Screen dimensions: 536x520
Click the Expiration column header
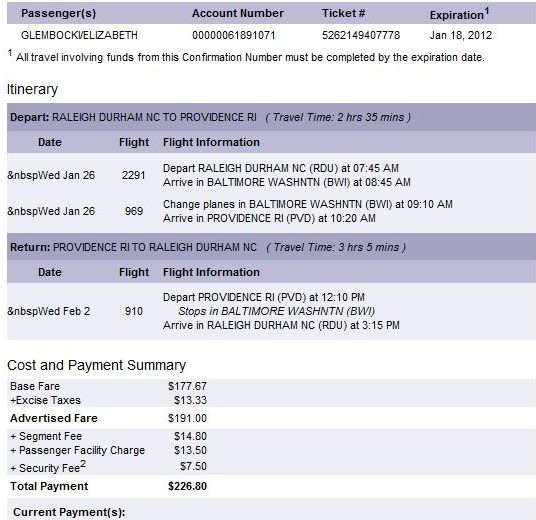[x=459, y=14]
